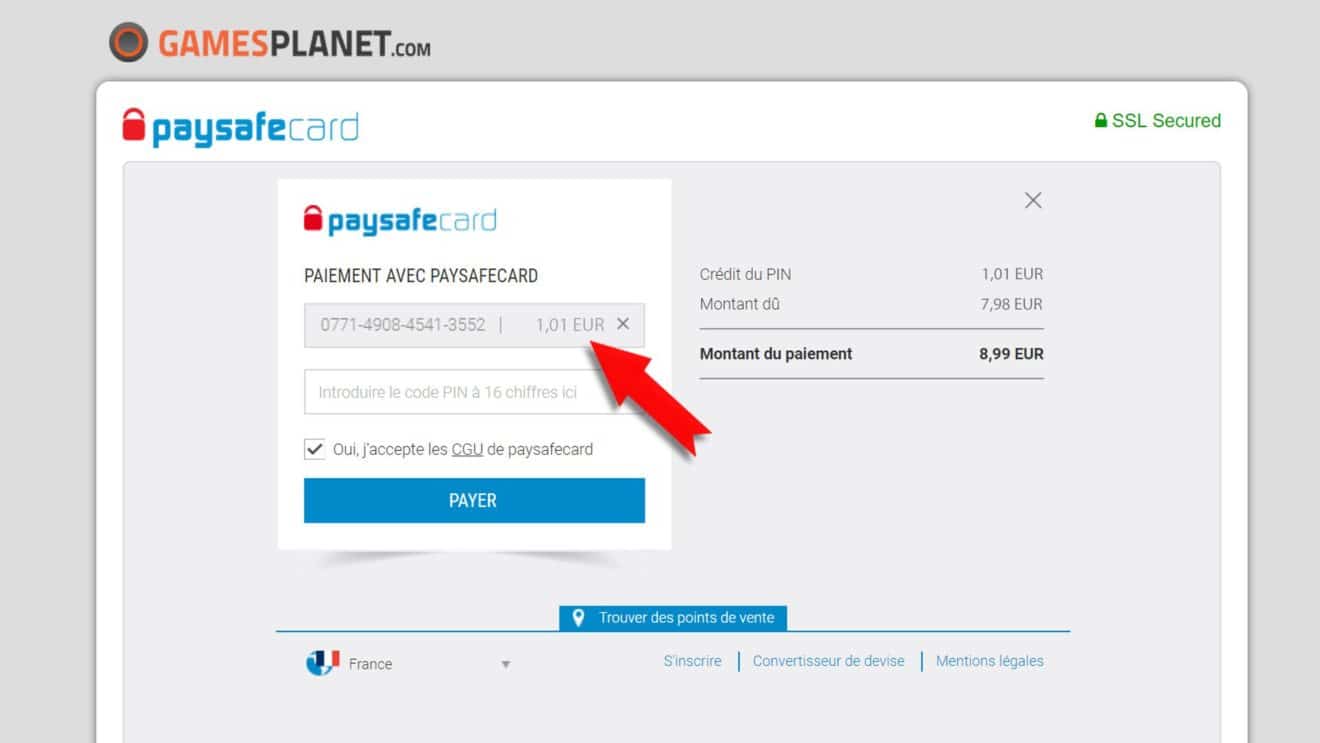
Task: Open the CGU terms link
Action: point(467,450)
